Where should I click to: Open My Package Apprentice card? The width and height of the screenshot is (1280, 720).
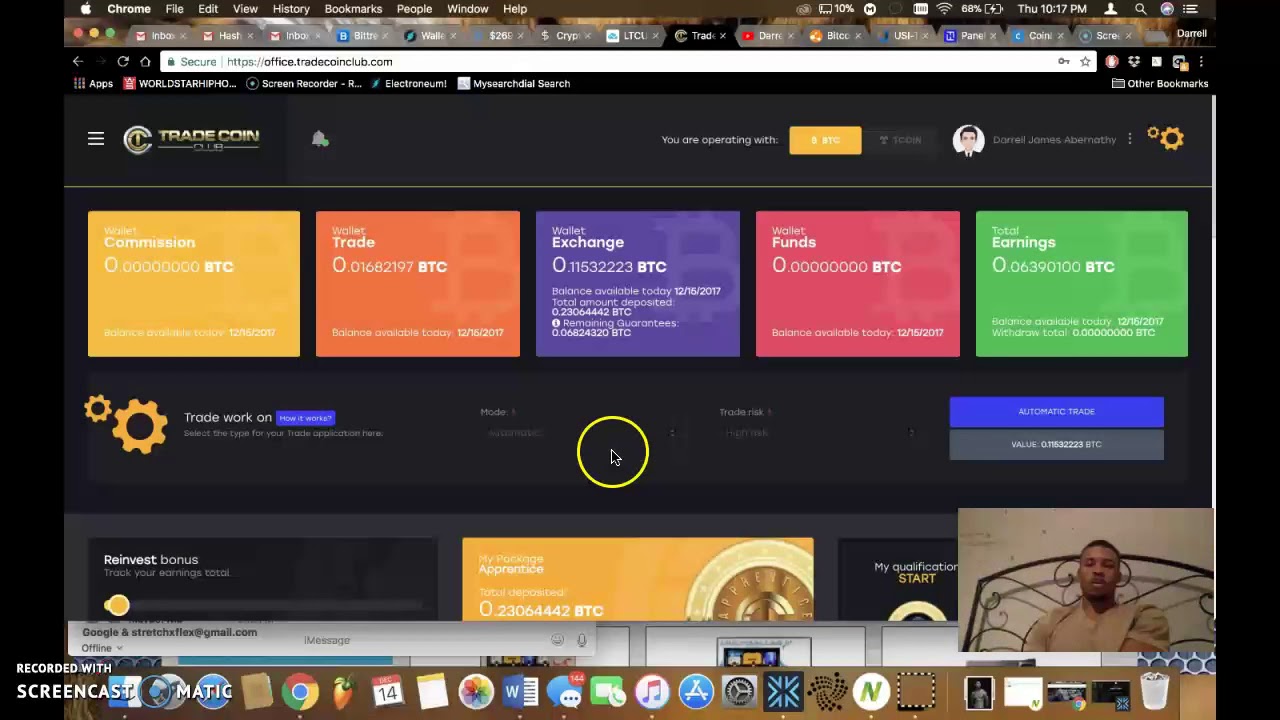click(638, 579)
